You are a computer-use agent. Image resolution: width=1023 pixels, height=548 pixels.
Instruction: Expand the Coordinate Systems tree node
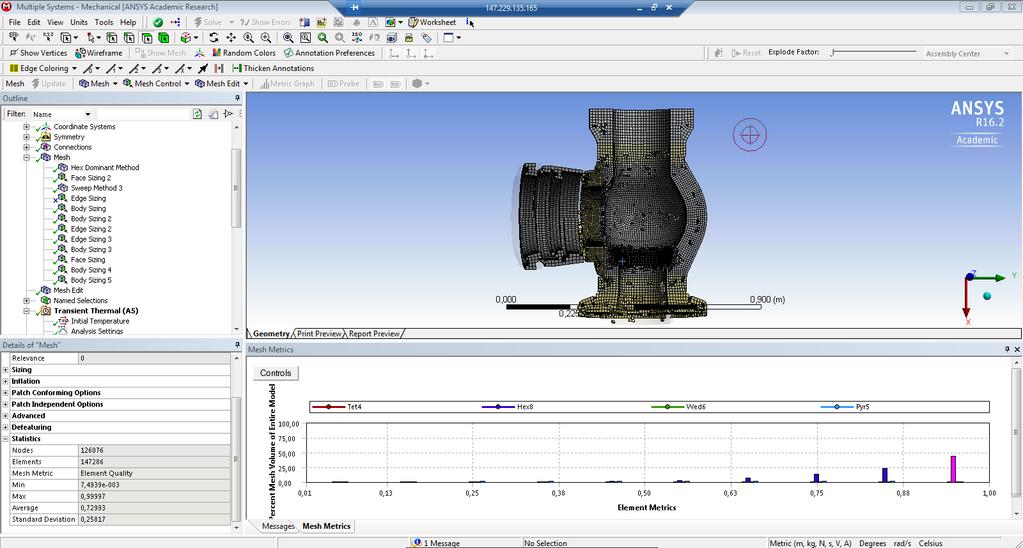(x=26, y=127)
